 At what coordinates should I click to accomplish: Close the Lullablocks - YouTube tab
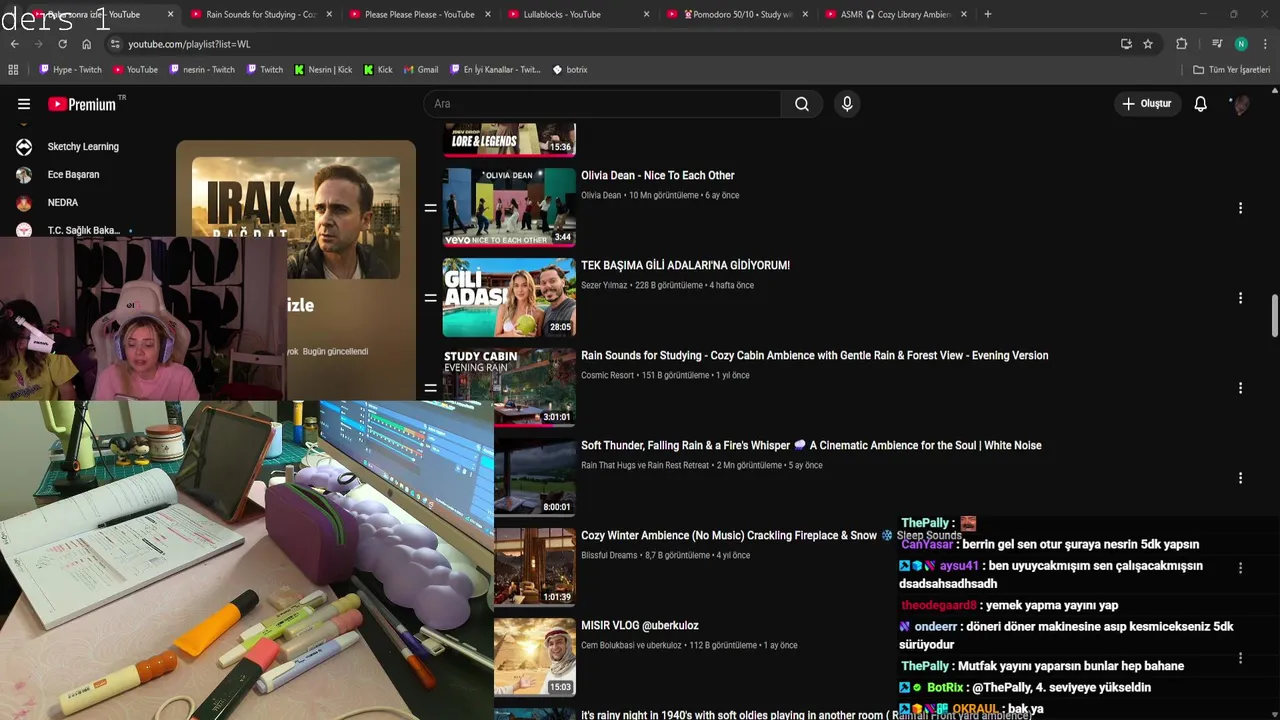coord(646,14)
